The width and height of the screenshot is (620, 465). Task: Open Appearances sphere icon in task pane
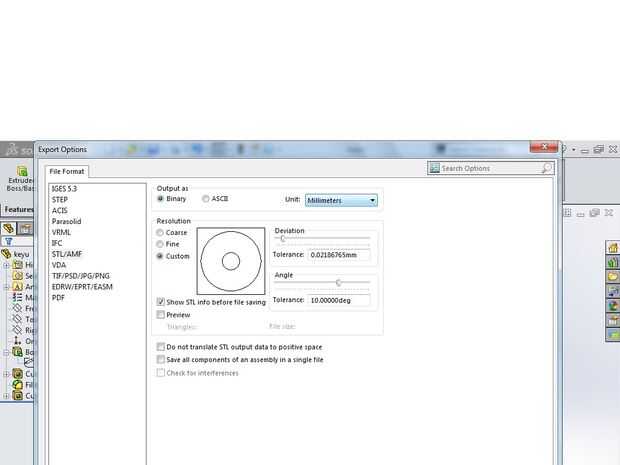612,306
